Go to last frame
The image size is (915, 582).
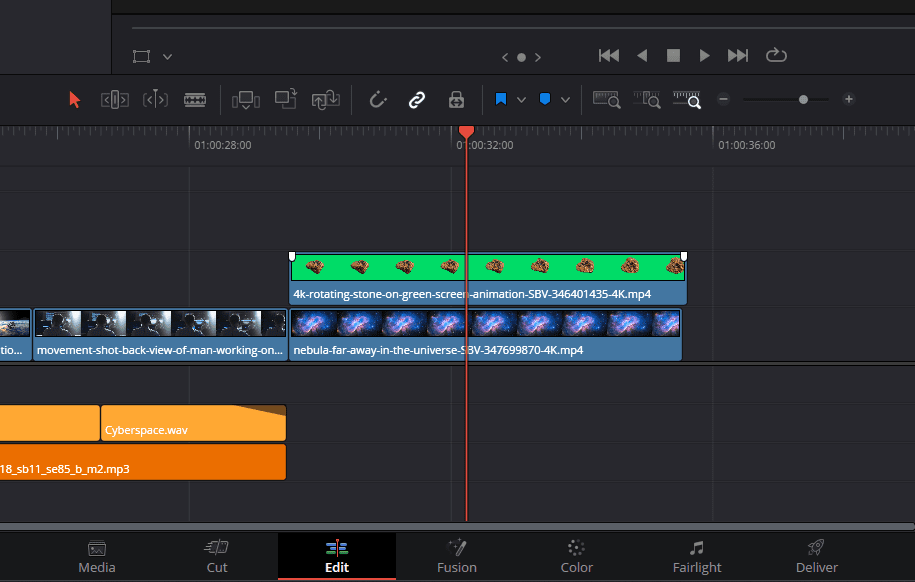click(x=738, y=55)
